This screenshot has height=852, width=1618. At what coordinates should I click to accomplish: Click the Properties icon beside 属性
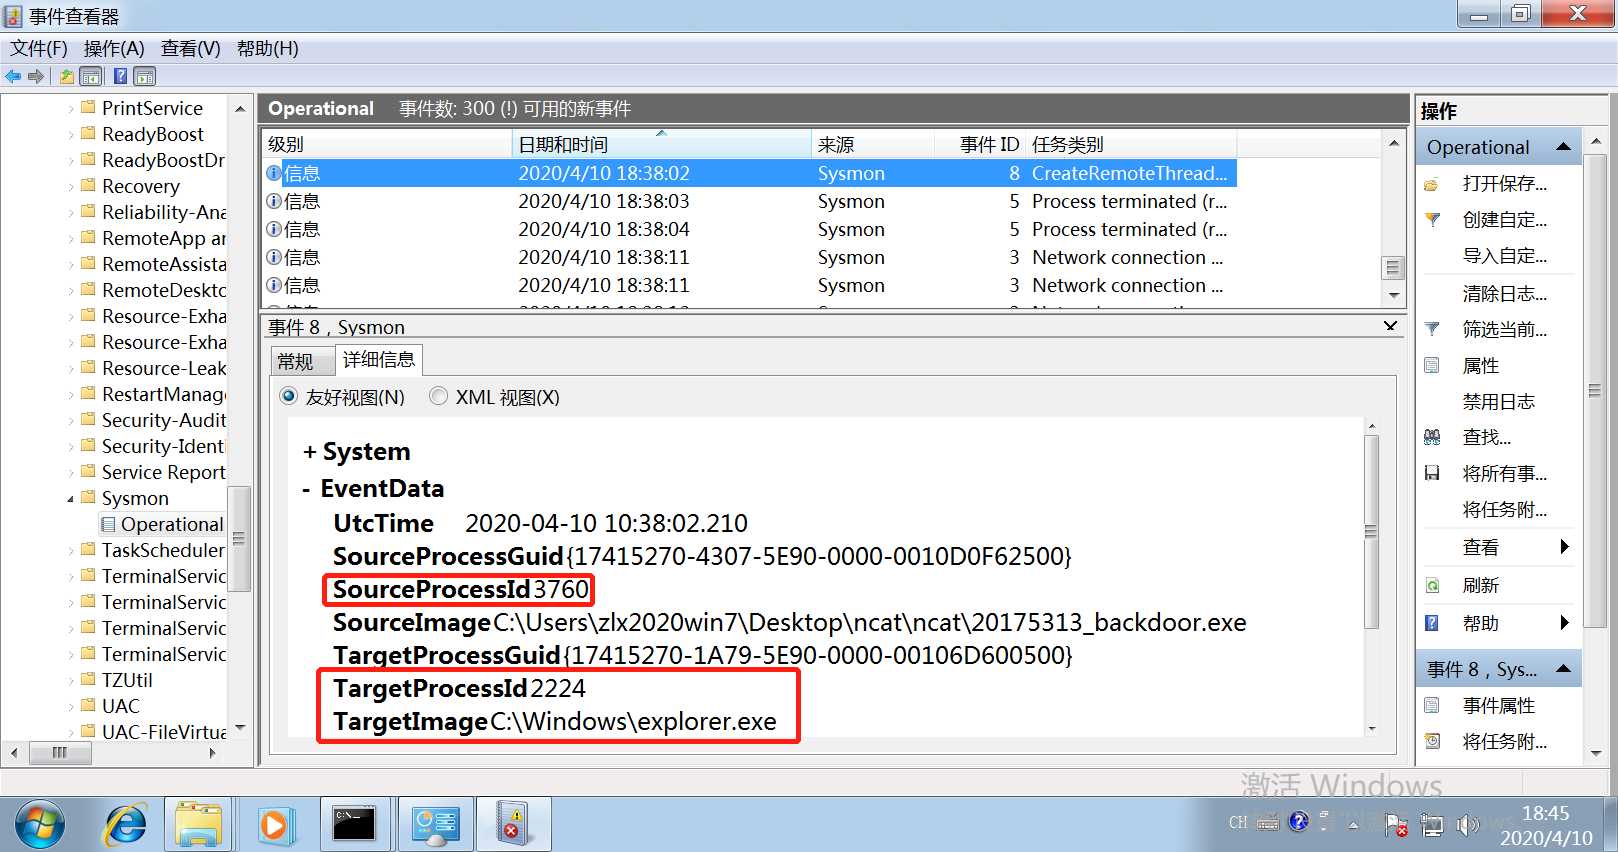[x=1432, y=365]
